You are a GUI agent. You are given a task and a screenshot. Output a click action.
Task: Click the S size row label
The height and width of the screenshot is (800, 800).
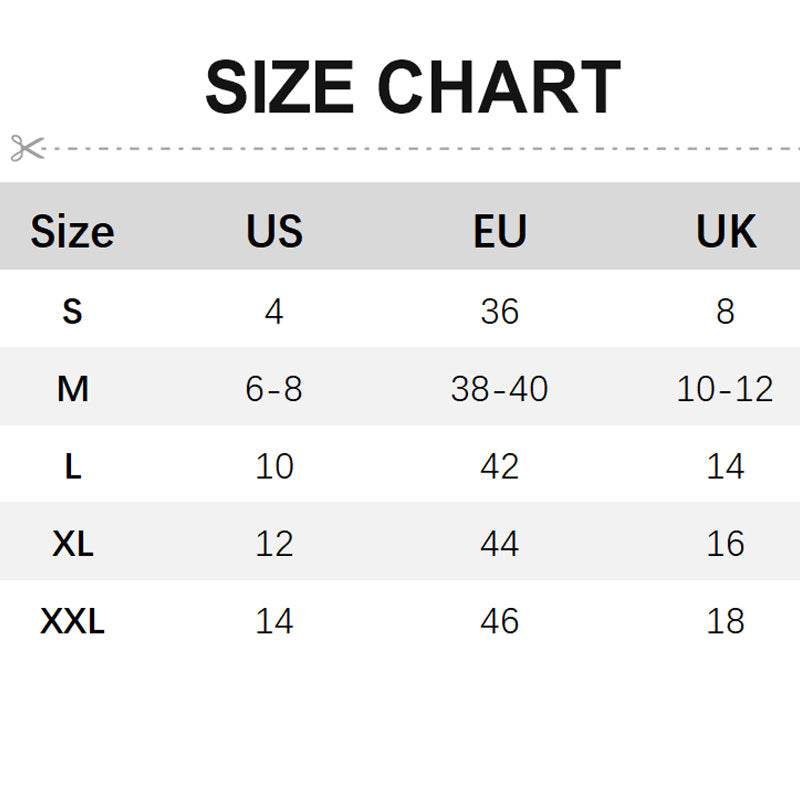(72, 311)
